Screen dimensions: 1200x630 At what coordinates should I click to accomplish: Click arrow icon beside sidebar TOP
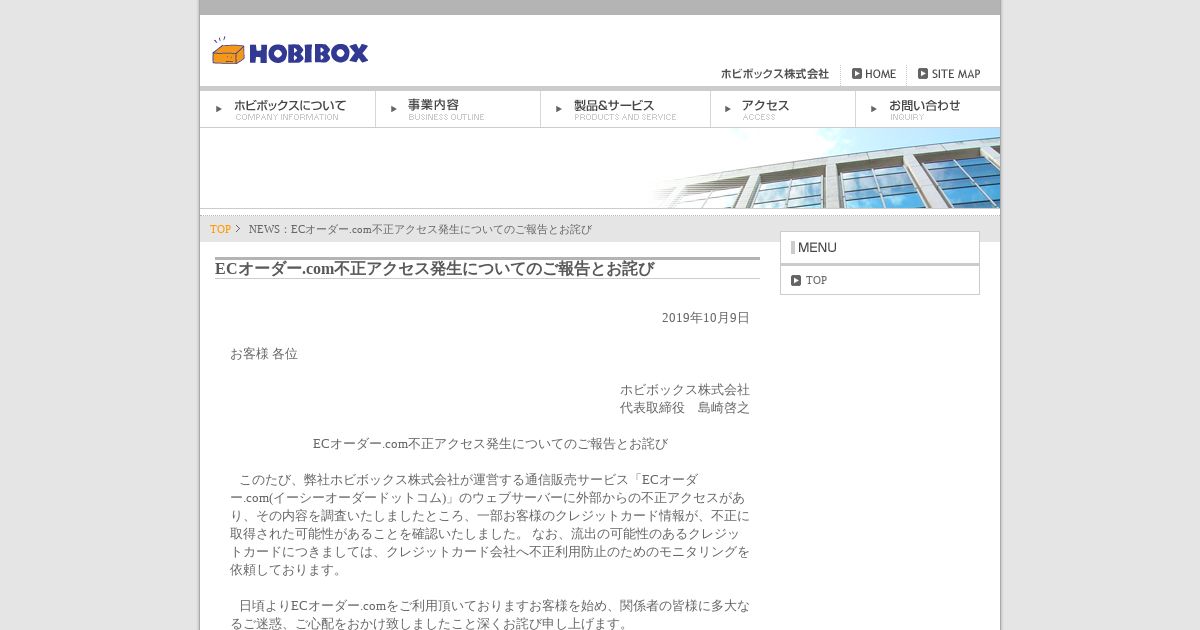pyautogui.click(x=796, y=280)
